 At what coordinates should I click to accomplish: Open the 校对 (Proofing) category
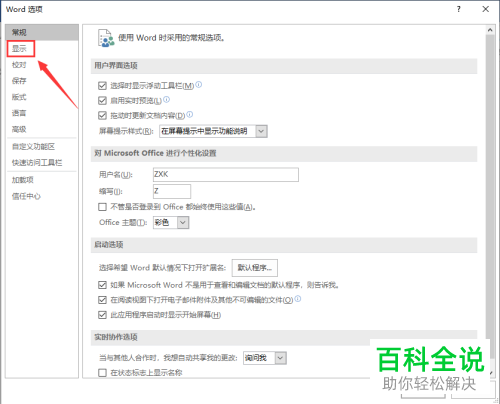click(x=19, y=65)
